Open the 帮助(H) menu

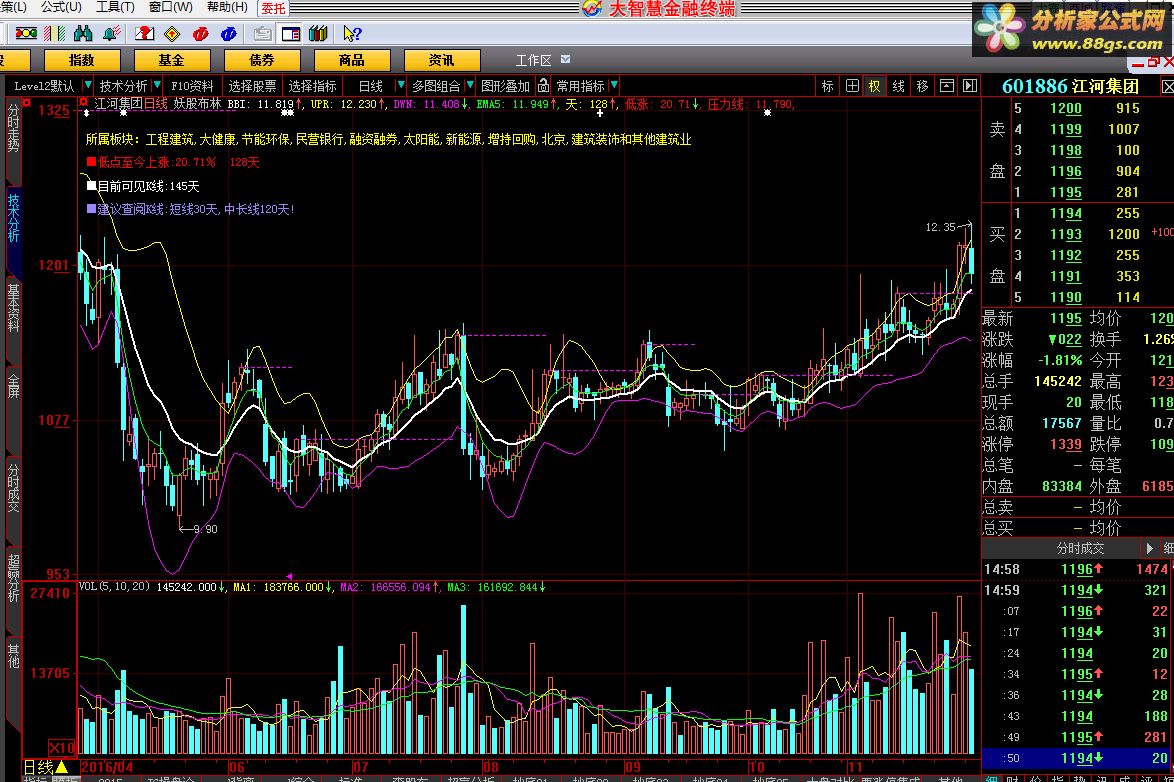227,7
